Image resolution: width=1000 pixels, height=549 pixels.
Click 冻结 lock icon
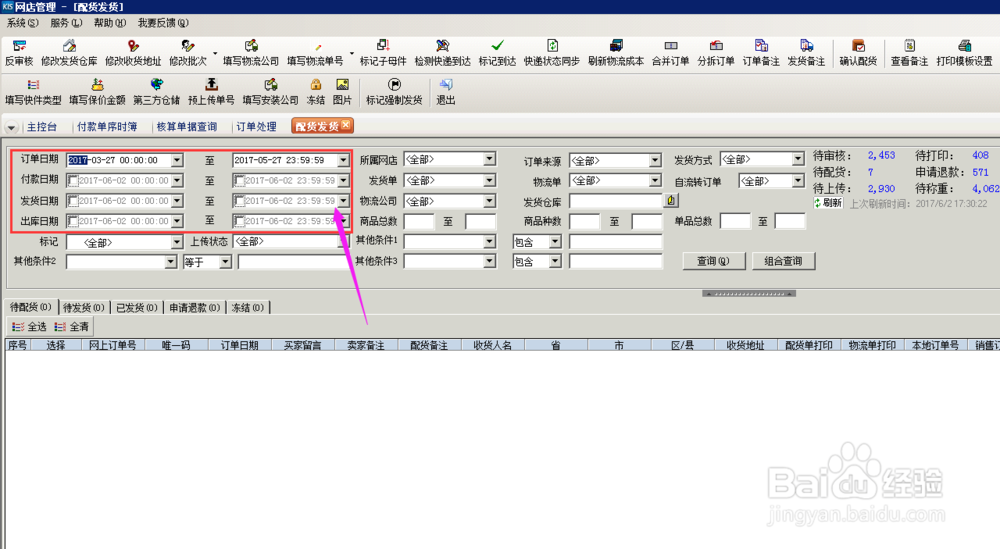pyautogui.click(x=315, y=92)
